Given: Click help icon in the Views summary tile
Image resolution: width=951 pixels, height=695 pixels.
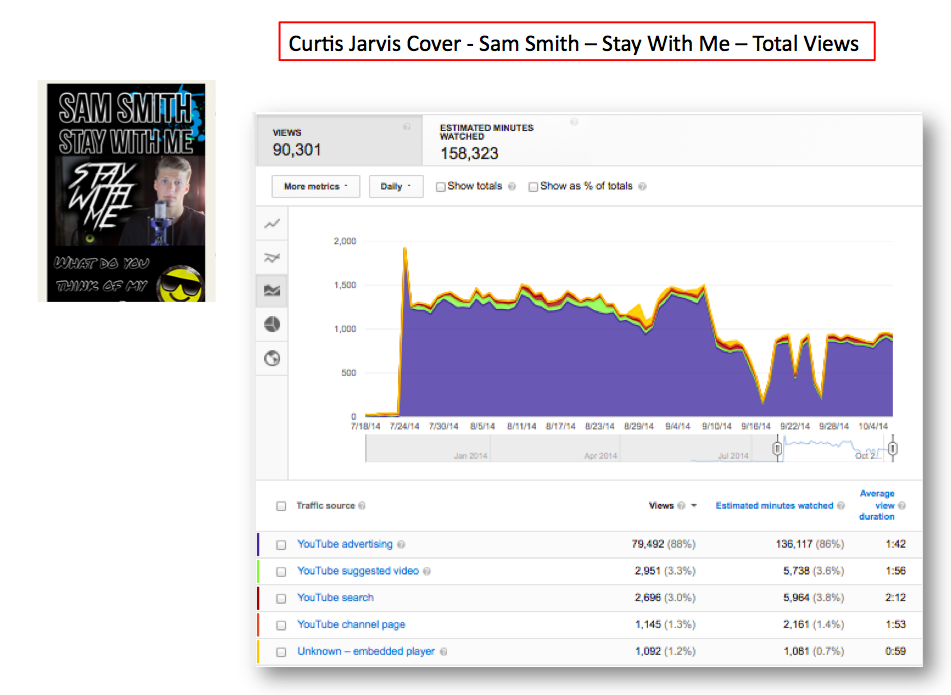Looking at the screenshot, I should (407, 127).
